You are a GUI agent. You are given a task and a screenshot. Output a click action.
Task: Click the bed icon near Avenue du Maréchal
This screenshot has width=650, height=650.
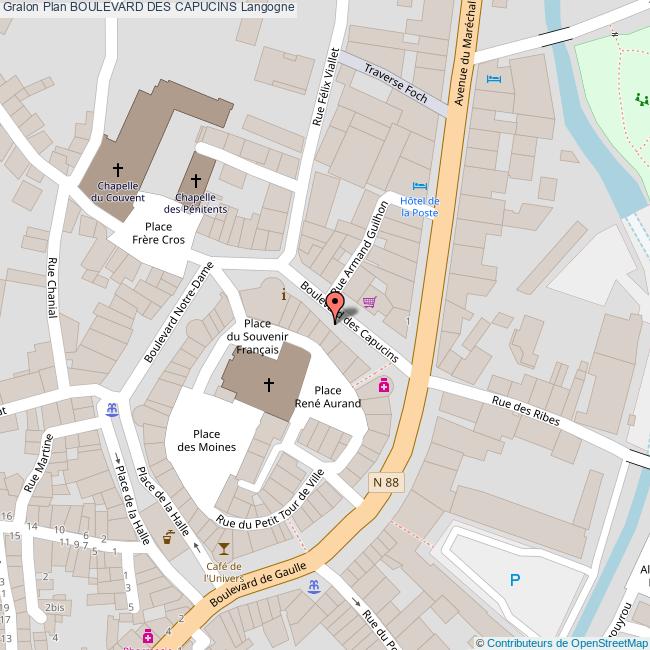pos(494,78)
